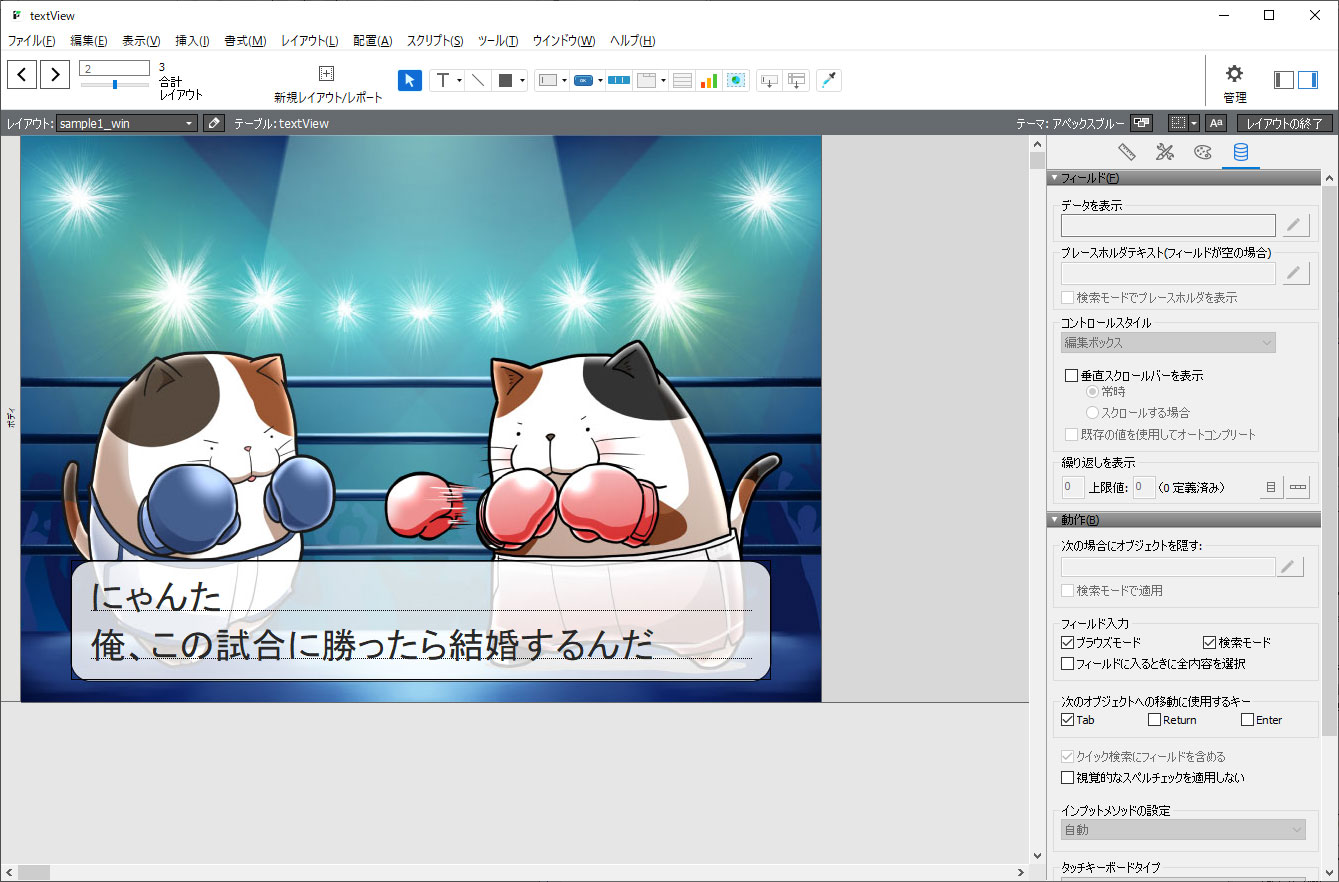Click the pencil edit layout icon

214,123
